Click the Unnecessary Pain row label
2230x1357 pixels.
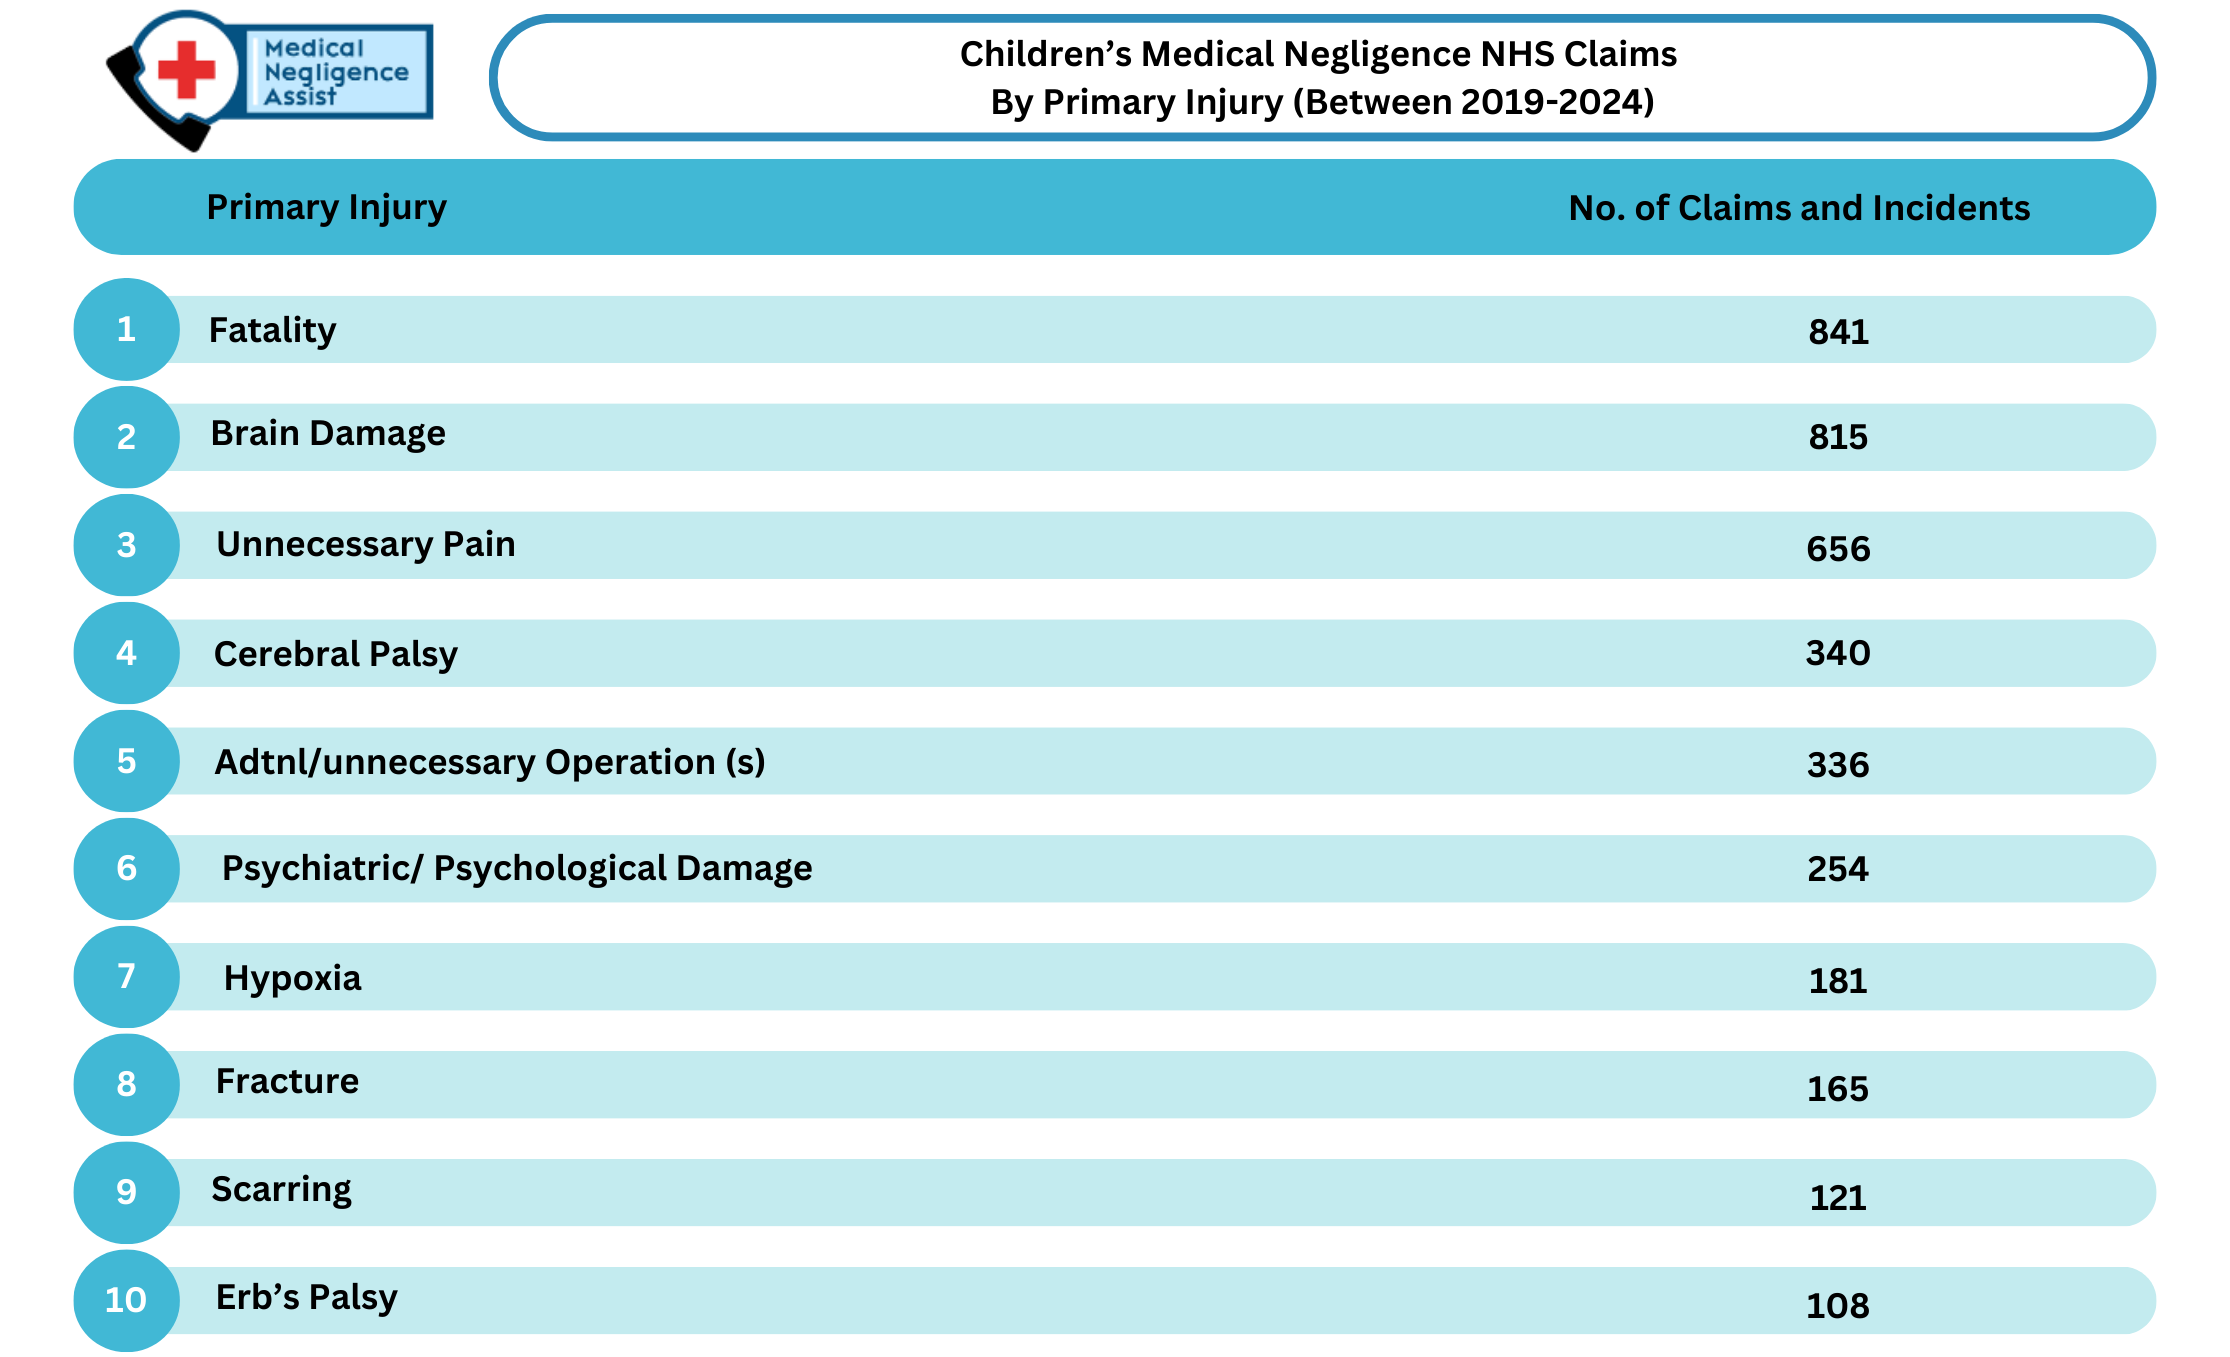tap(366, 544)
